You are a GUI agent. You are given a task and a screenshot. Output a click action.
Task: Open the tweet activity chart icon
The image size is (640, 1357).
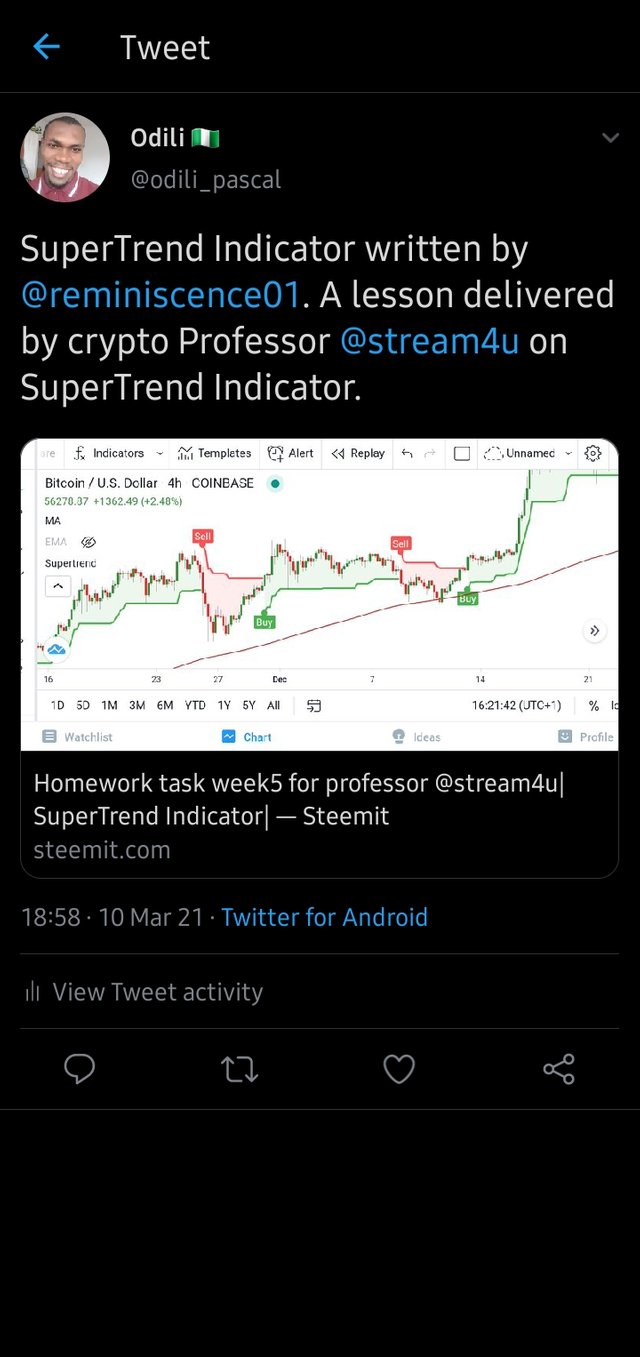[33, 992]
